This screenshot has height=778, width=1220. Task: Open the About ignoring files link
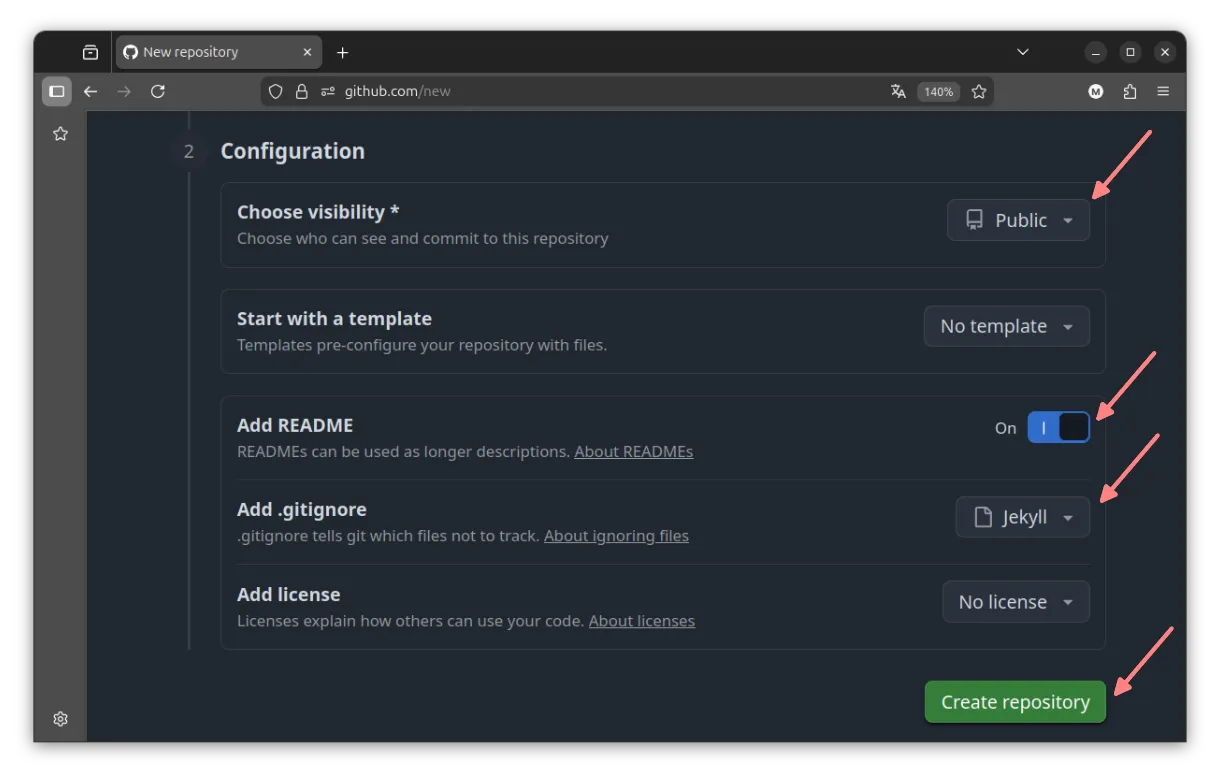(x=616, y=535)
